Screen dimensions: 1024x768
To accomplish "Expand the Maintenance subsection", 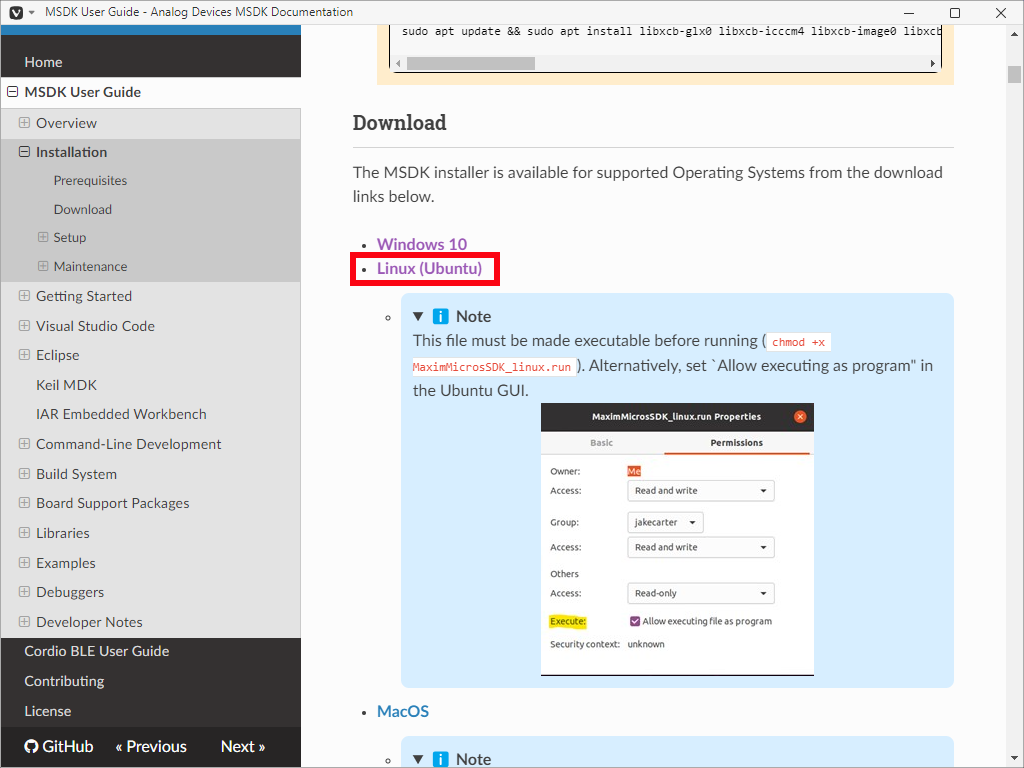I will click(43, 266).
